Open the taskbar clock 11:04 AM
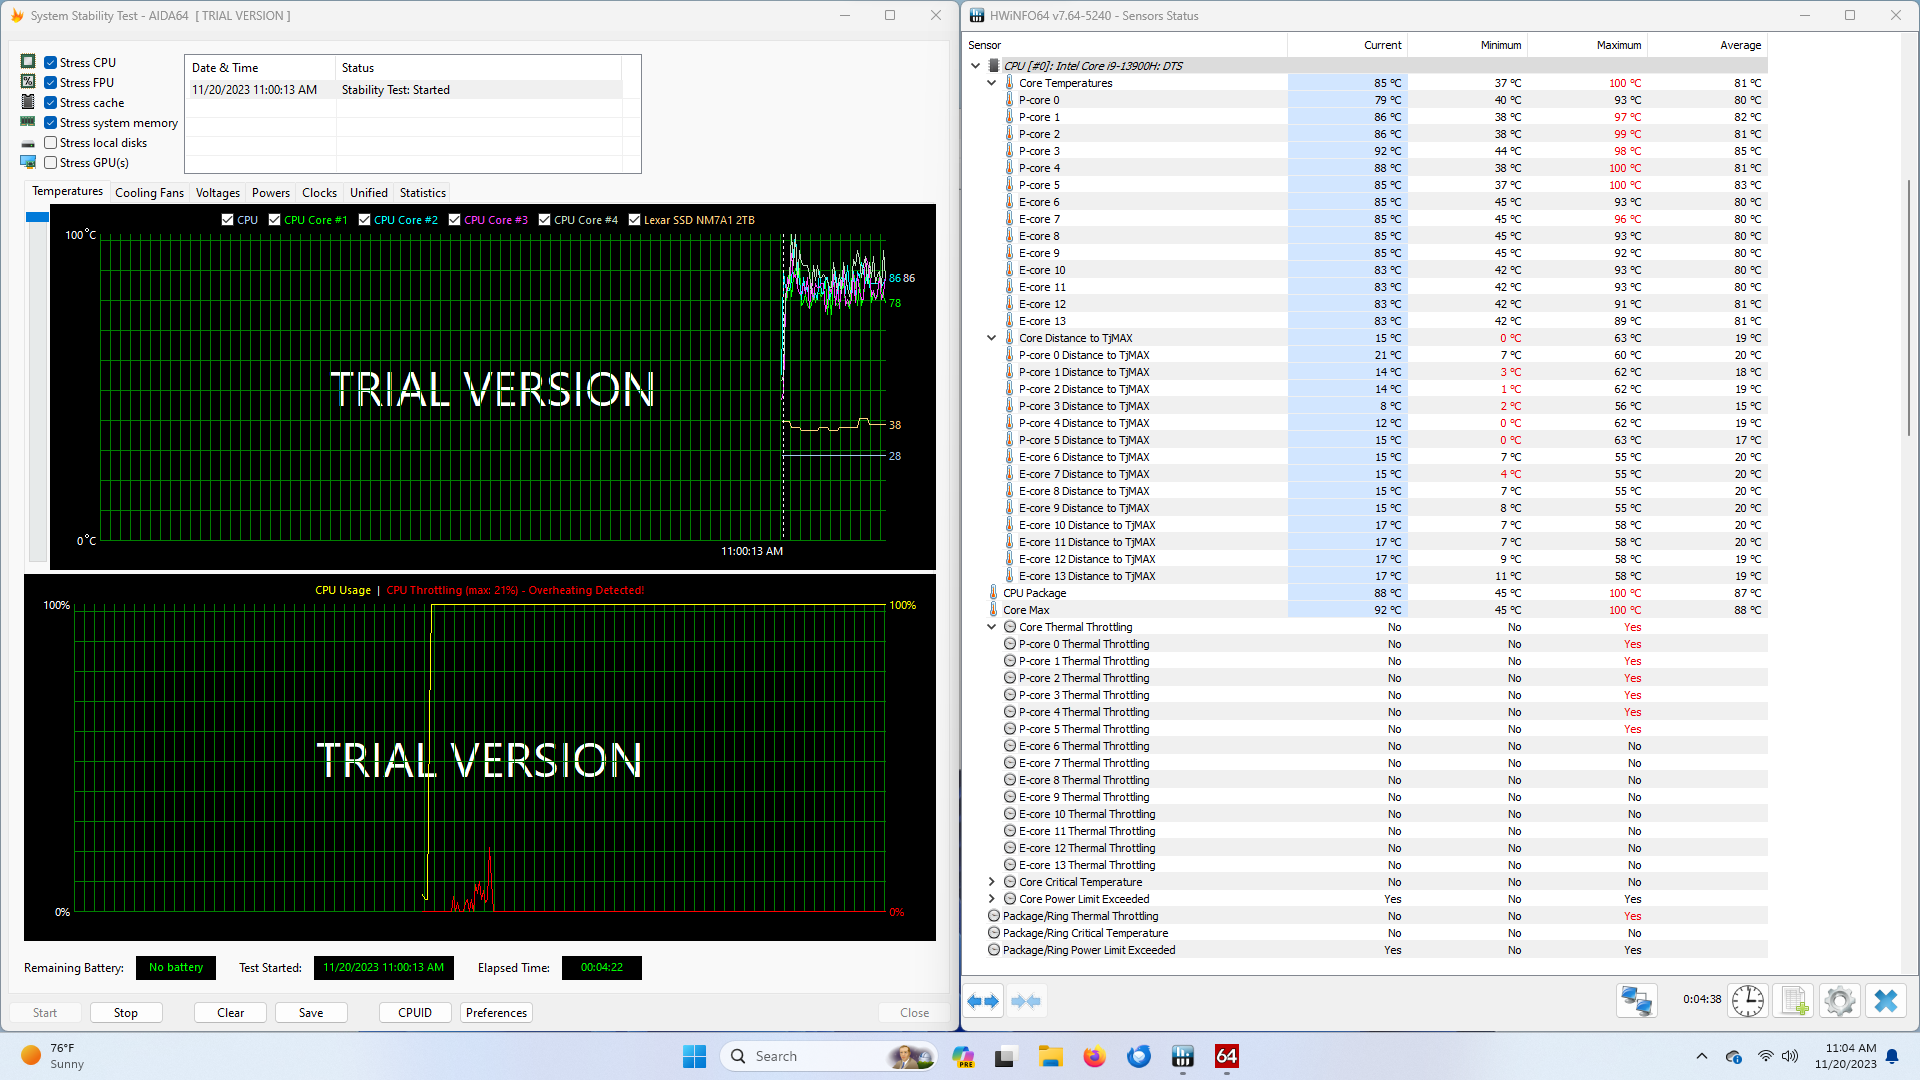 (x=1846, y=1056)
